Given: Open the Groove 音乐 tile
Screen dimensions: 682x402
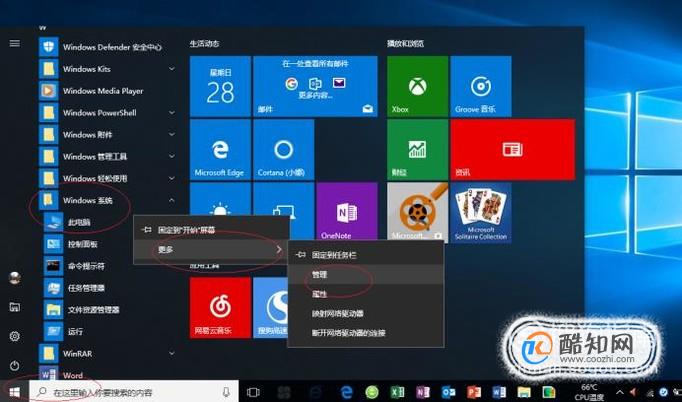Looking at the screenshot, I should pyautogui.click(x=481, y=86).
